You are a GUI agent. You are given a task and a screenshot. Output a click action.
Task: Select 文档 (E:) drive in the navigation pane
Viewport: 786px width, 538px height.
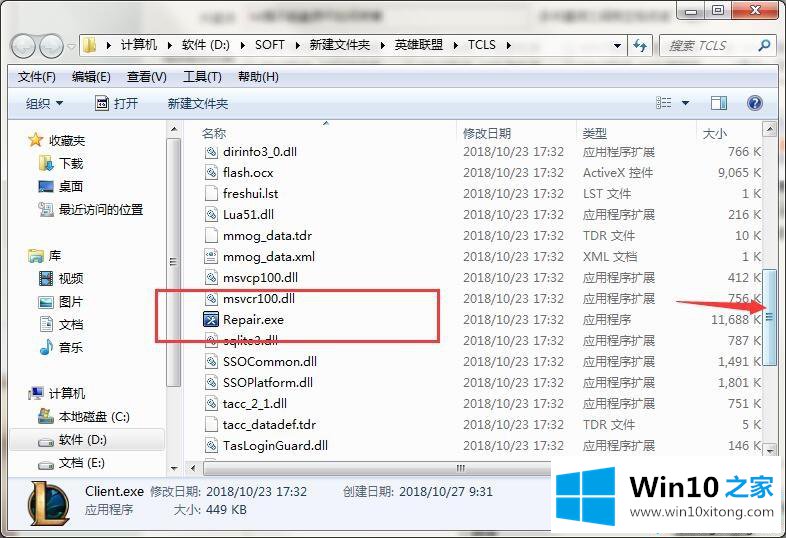(x=81, y=463)
